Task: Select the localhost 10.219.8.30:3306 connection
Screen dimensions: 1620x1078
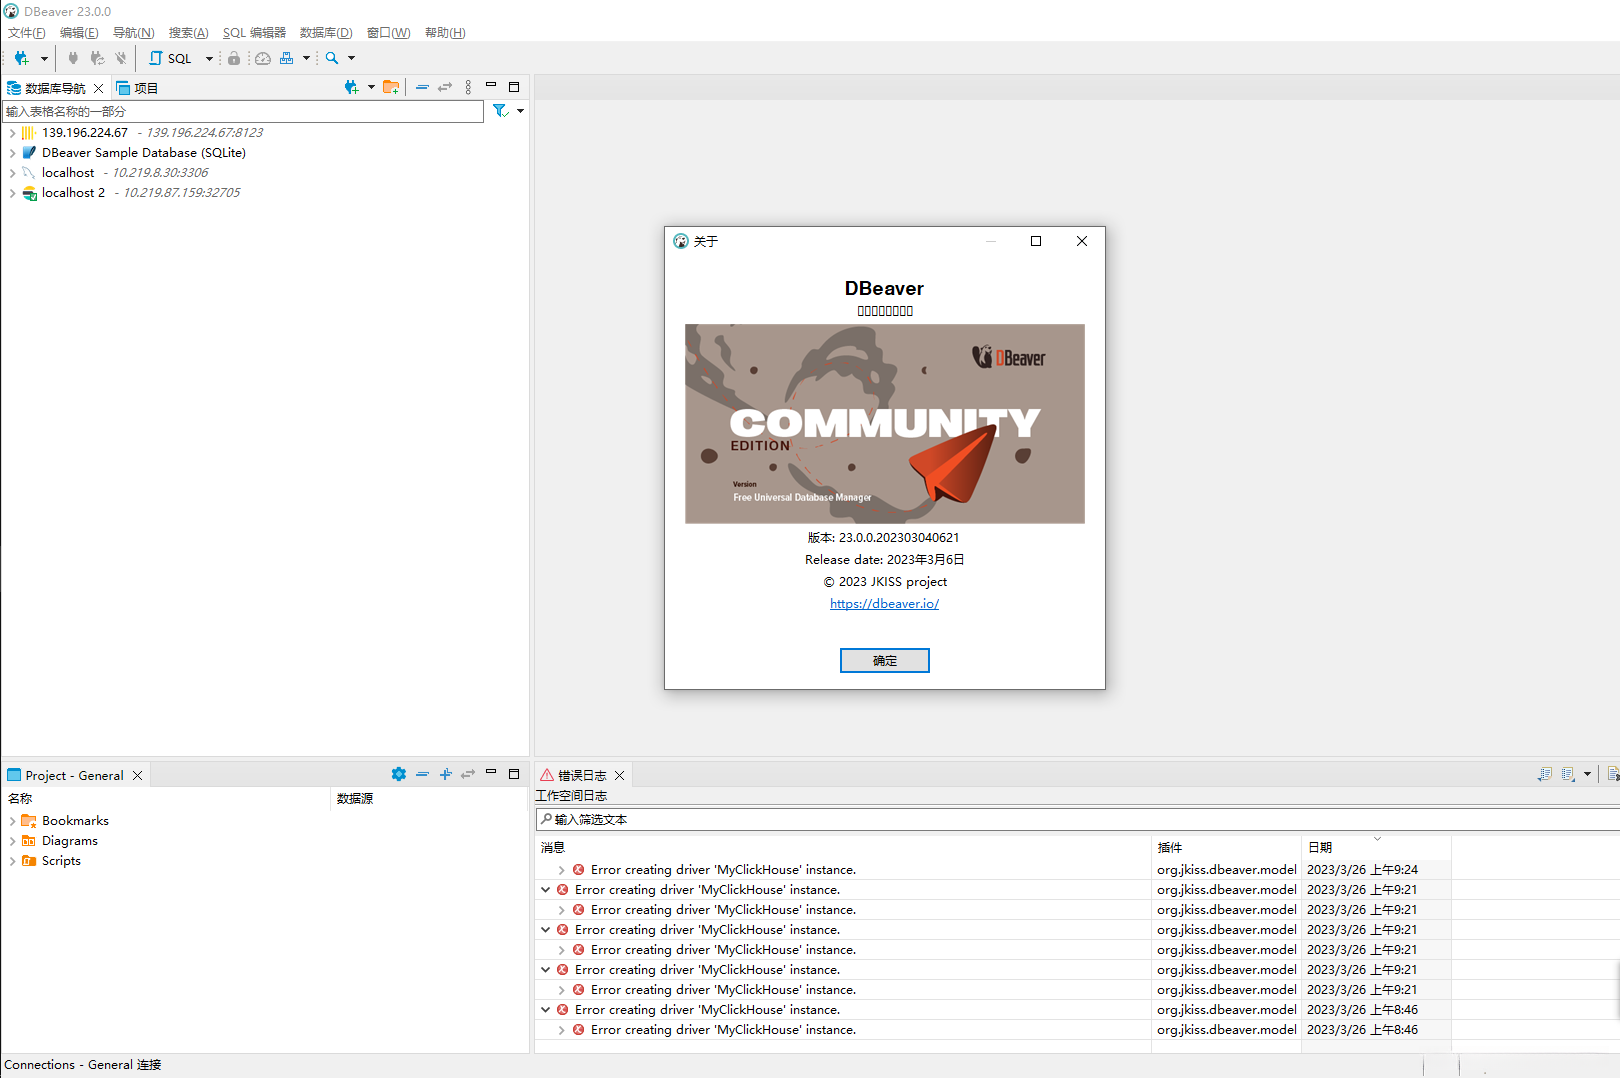Action: pos(125,173)
